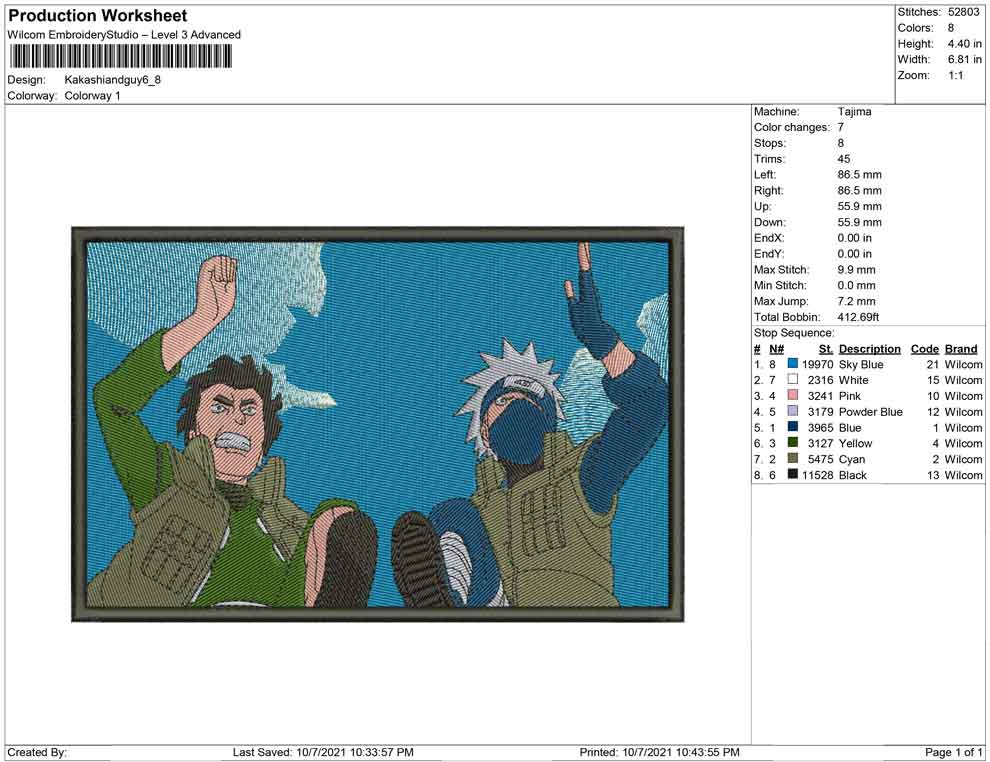Viewport: 990px width, 762px height.
Task: Click the White thread color swatch
Action: [793, 380]
